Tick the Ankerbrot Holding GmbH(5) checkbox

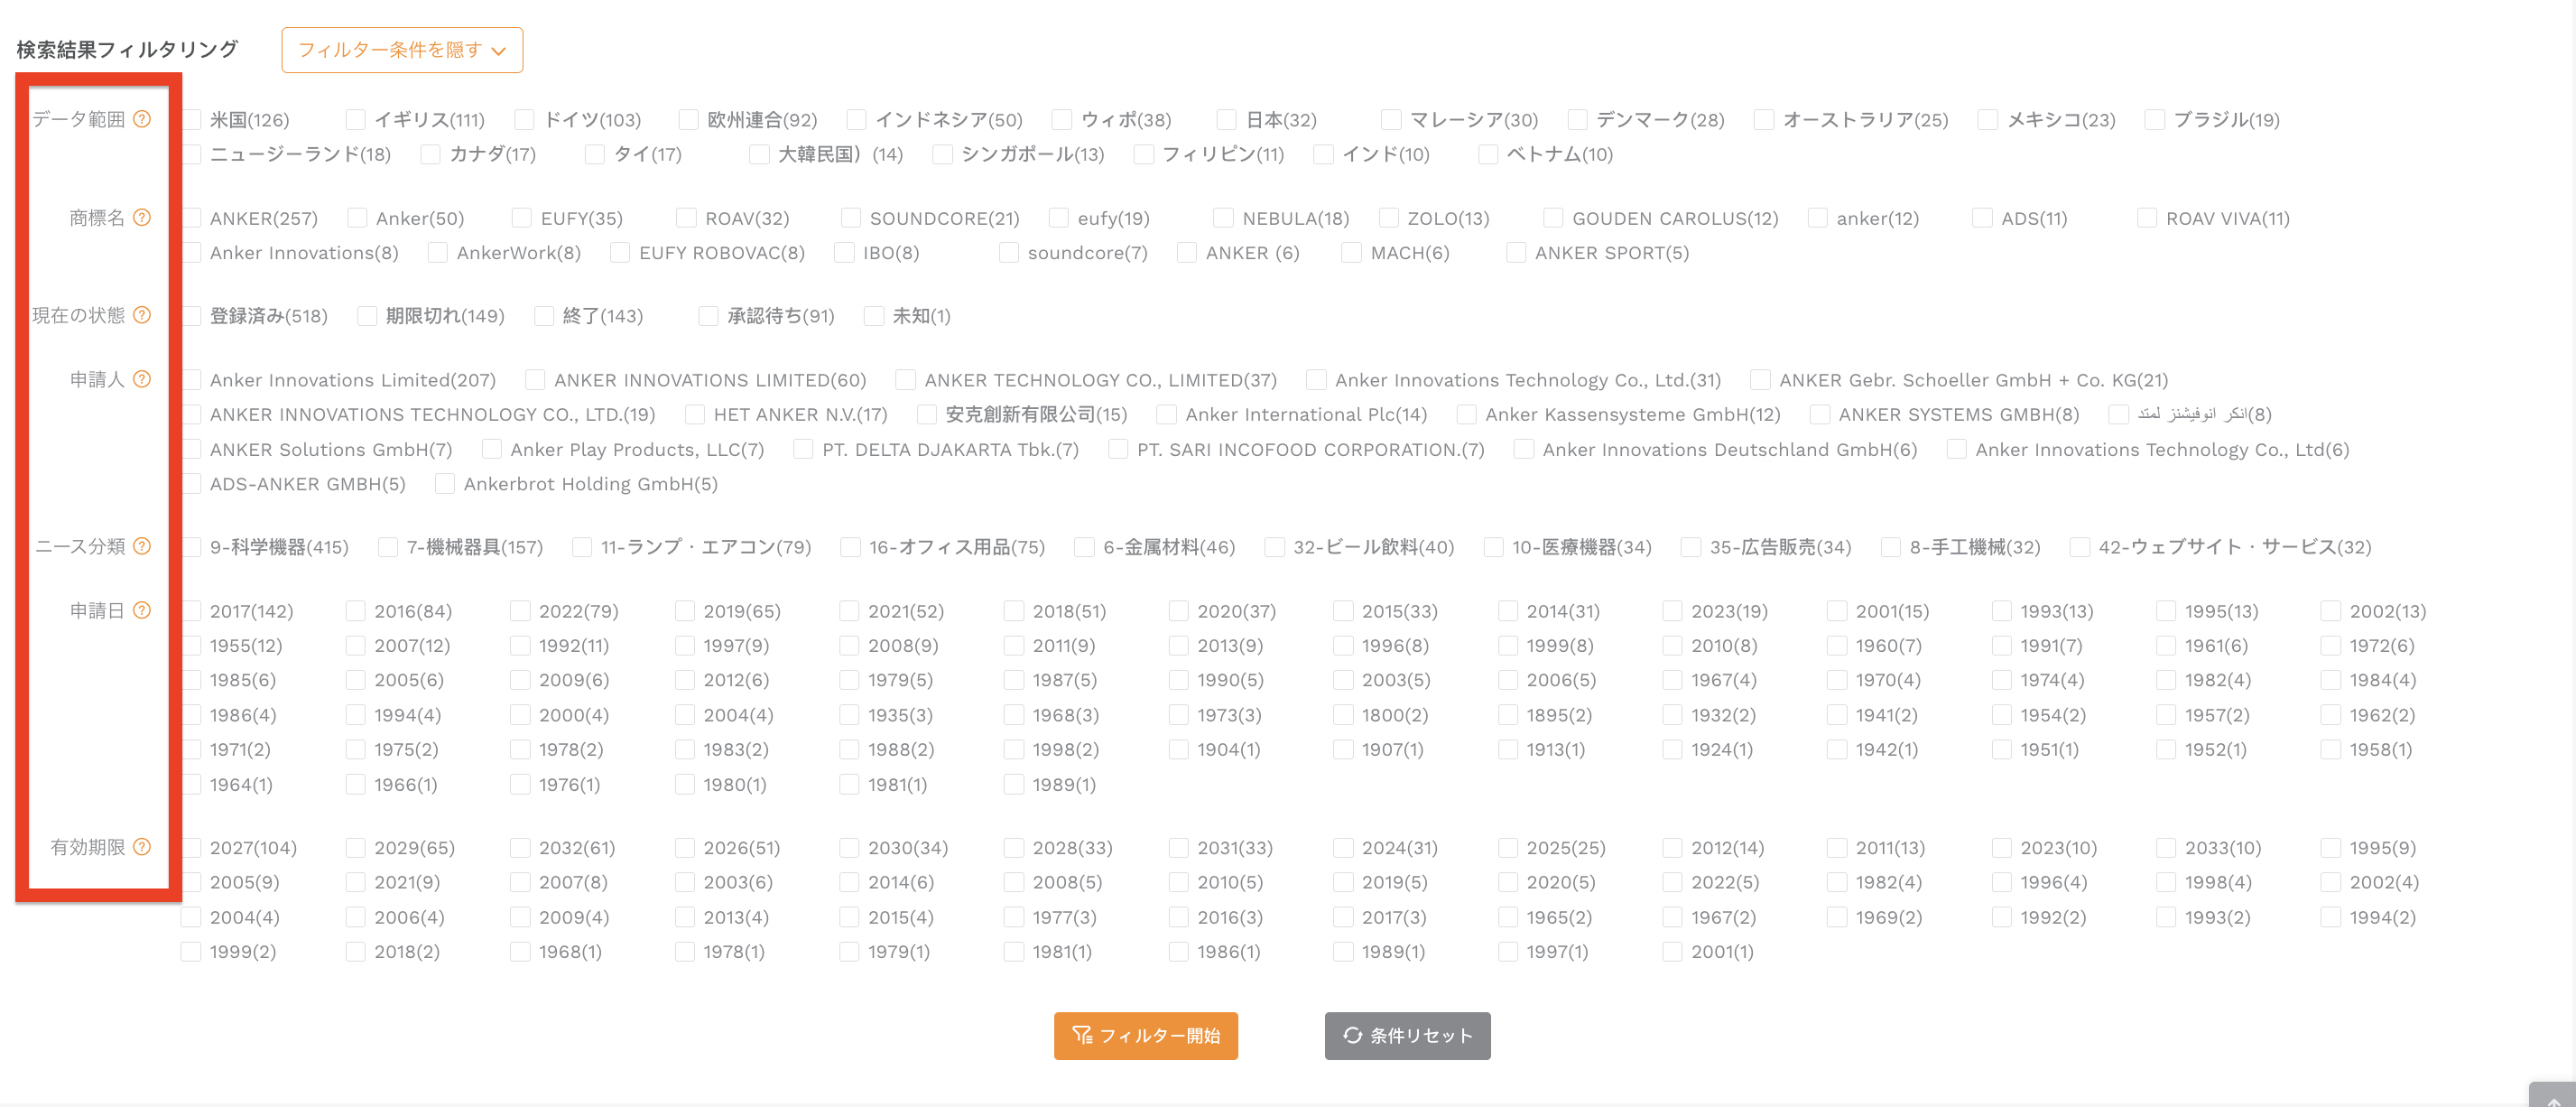(445, 484)
